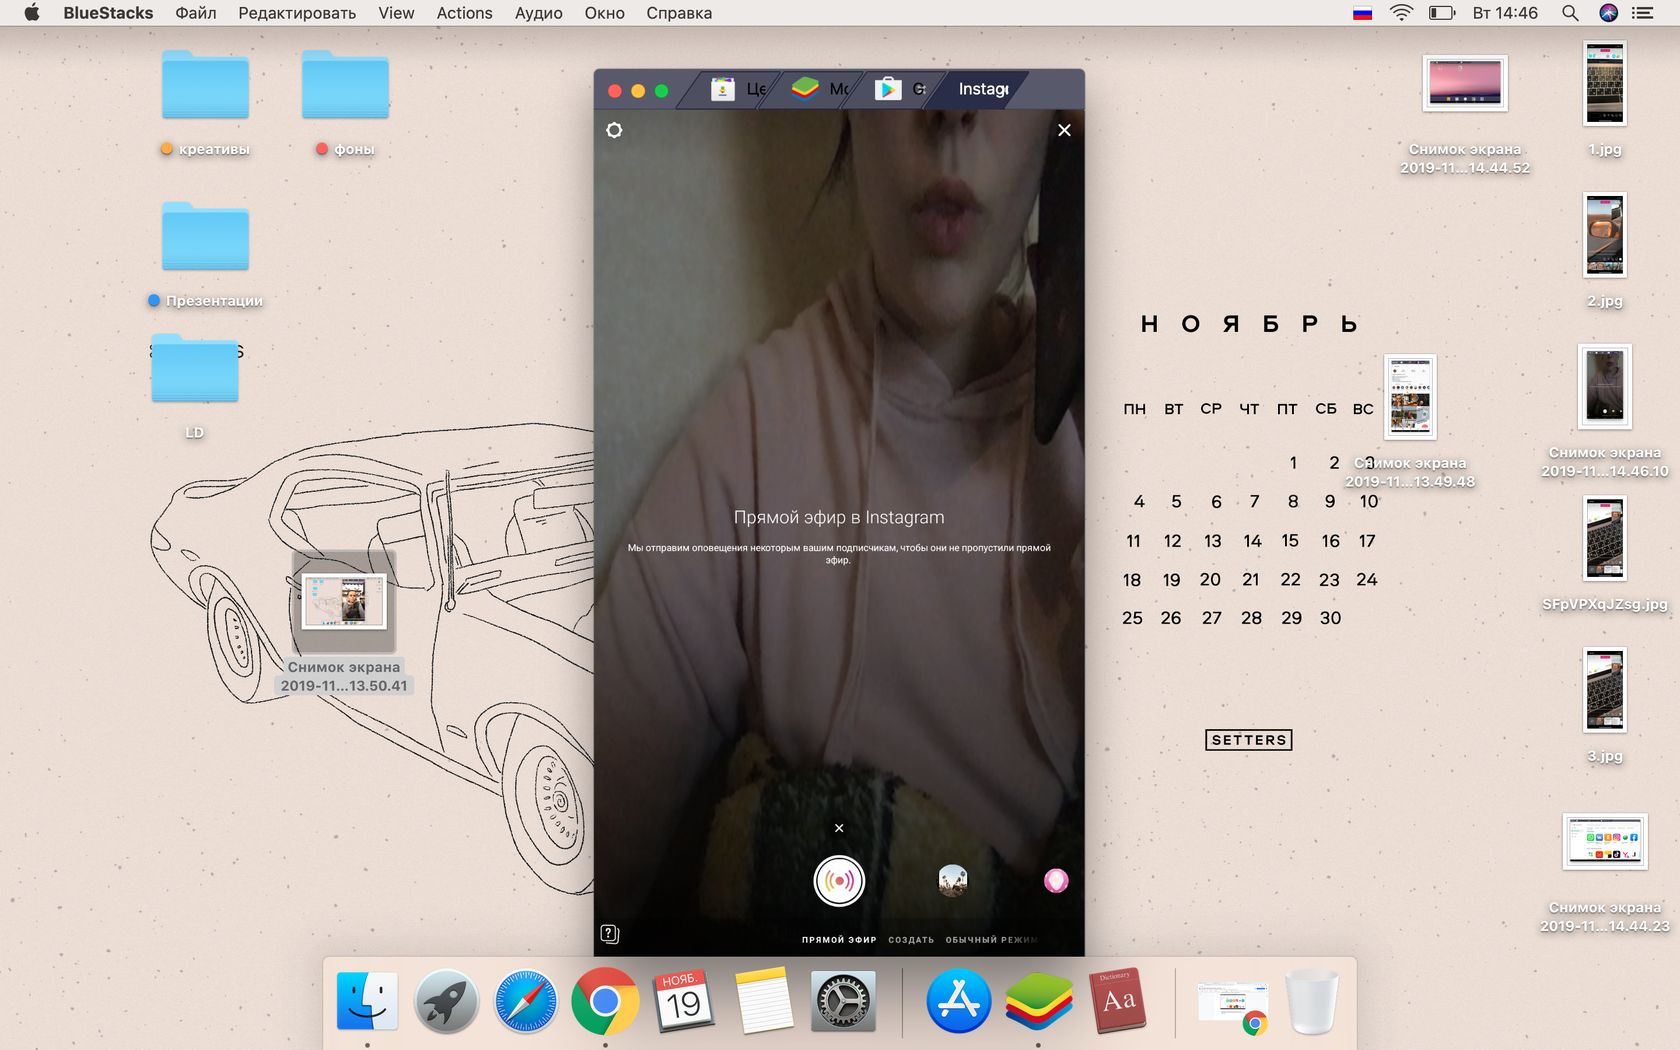Select the palm trees filter effect

tap(952, 880)
